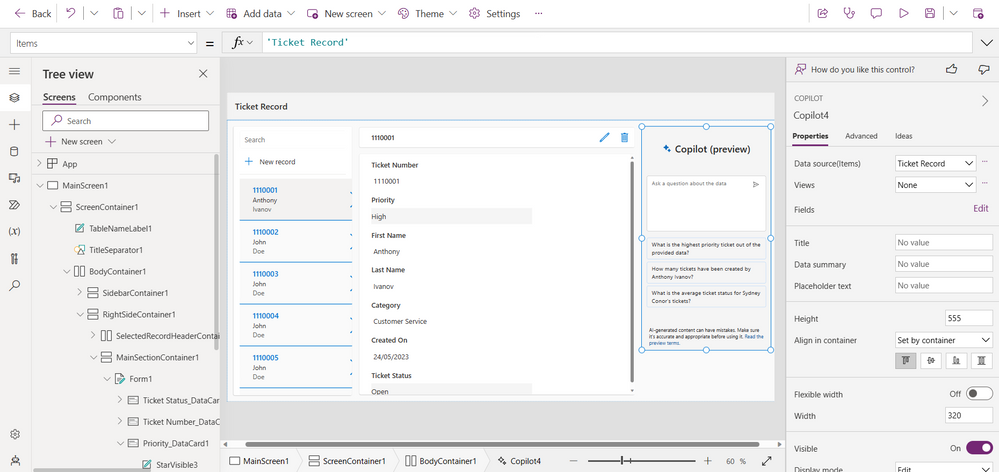
Task: Click the Undo icon in top toolbar
Action: [71, 13]
